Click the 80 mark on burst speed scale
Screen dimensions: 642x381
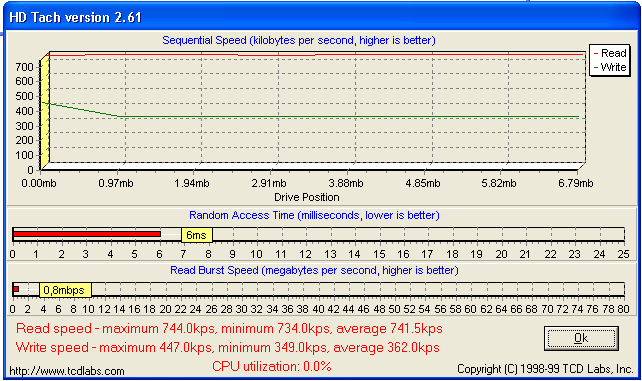[x=623, y=309]
